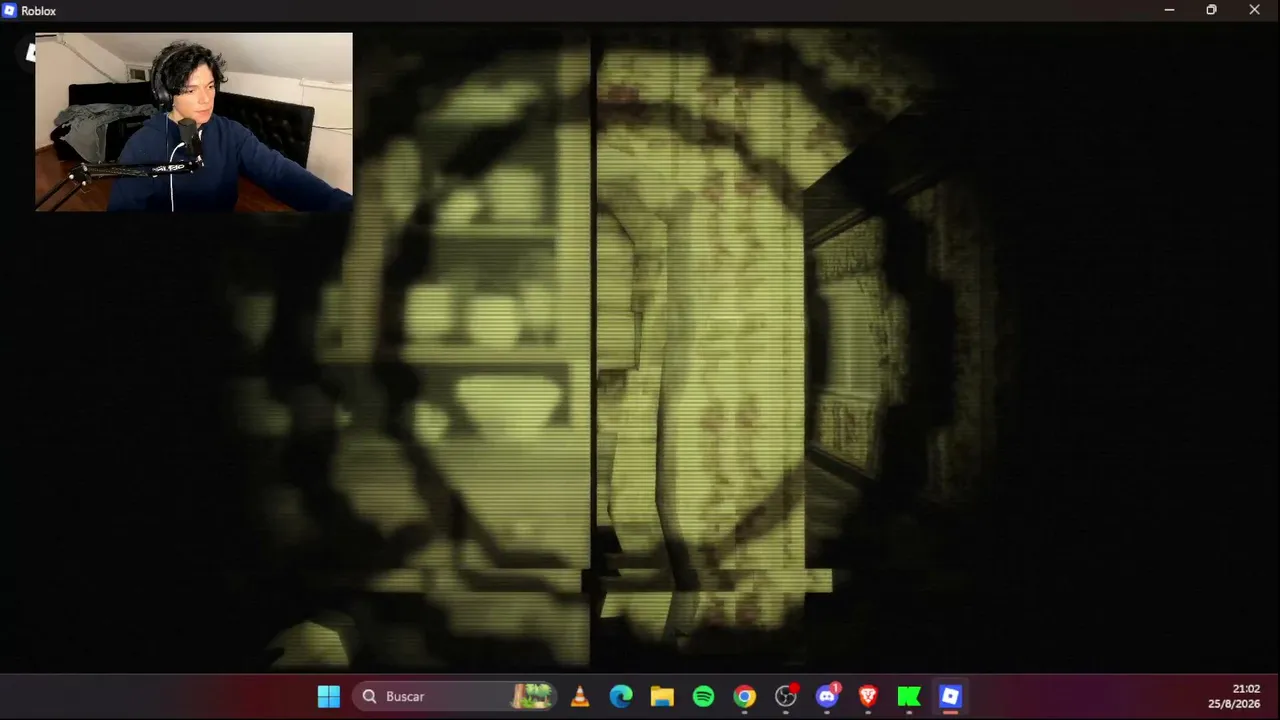Open Discord with the notification badge

click(827, 696)
